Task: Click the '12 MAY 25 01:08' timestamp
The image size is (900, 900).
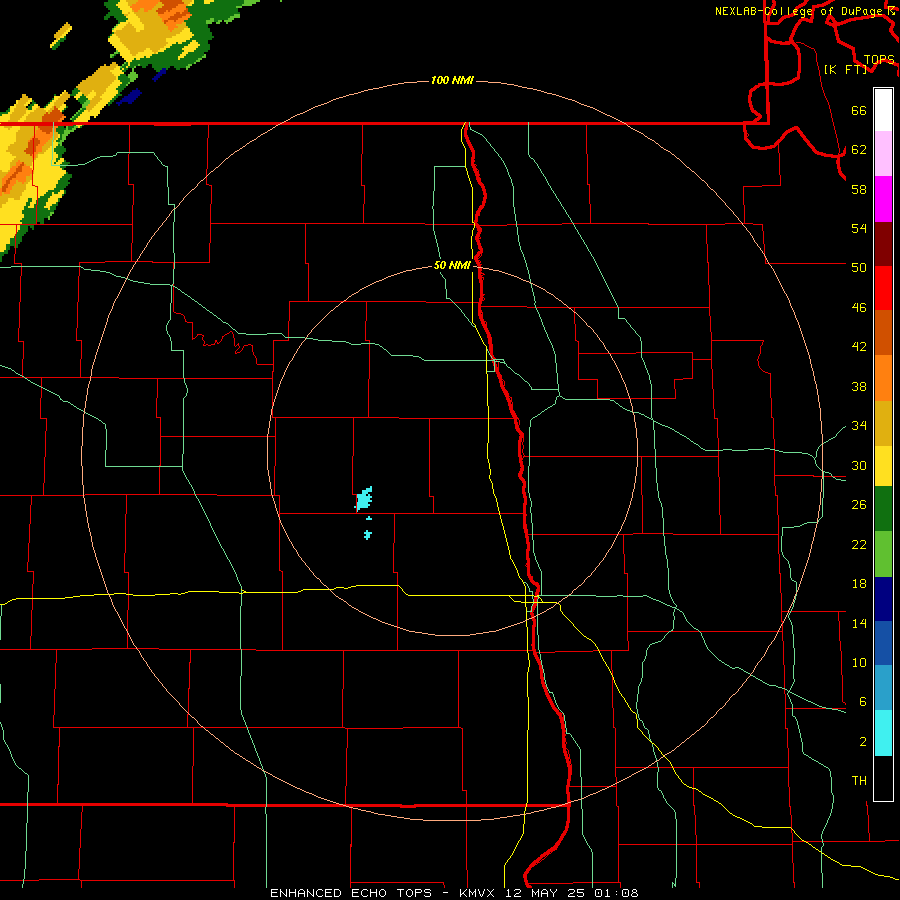Action: click(x=571, y=893)
